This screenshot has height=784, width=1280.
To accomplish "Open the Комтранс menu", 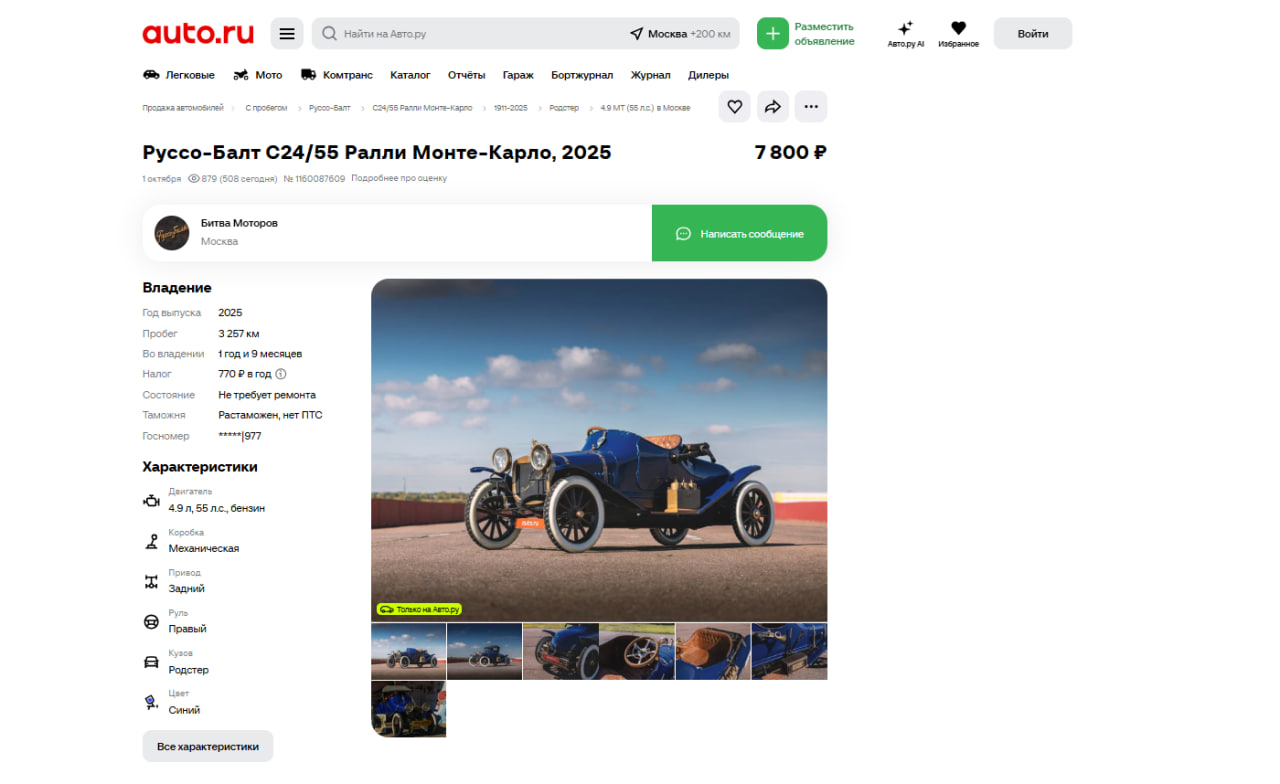I will tap(336, 75).
